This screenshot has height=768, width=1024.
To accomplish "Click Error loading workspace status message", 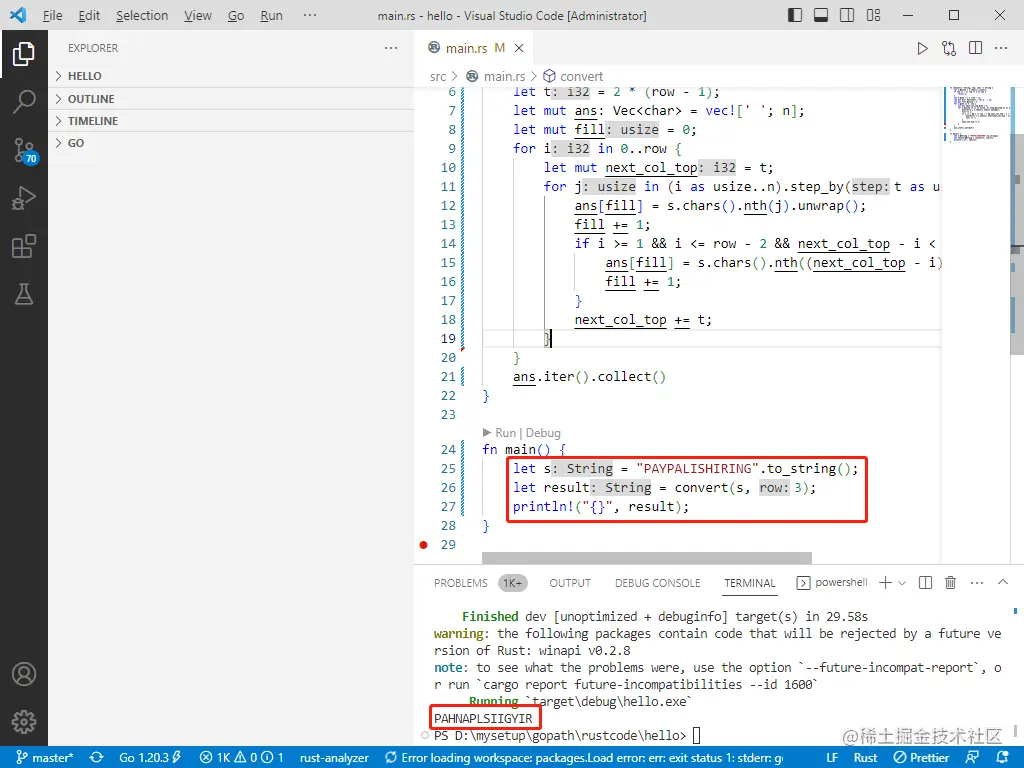I will pos(584,758).
